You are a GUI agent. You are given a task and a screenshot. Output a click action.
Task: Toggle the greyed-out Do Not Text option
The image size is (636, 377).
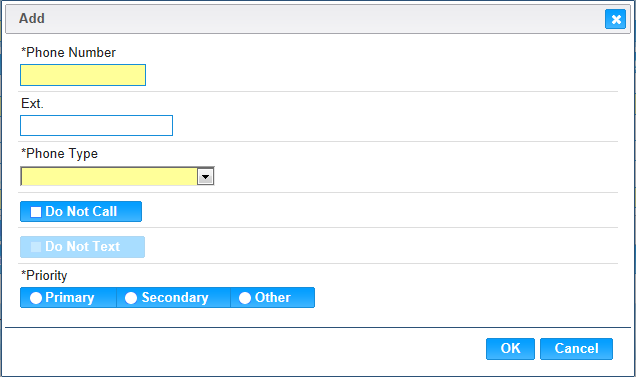pos(82,247)
